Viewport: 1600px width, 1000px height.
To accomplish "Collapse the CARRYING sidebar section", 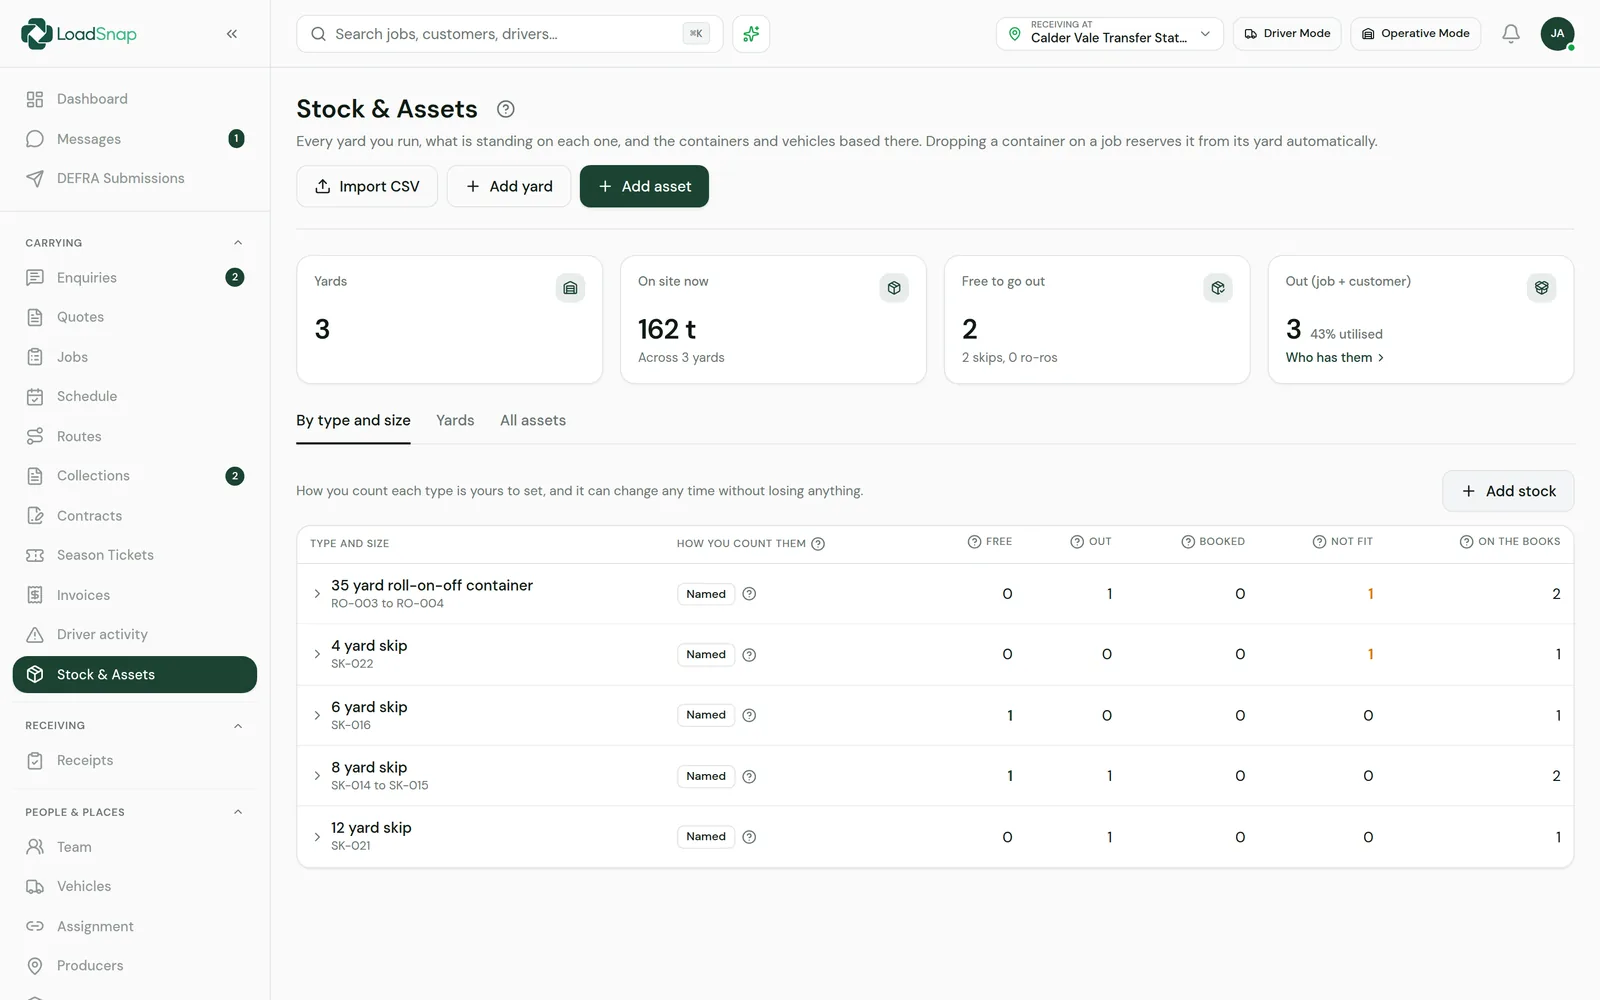I will (238, 243).
